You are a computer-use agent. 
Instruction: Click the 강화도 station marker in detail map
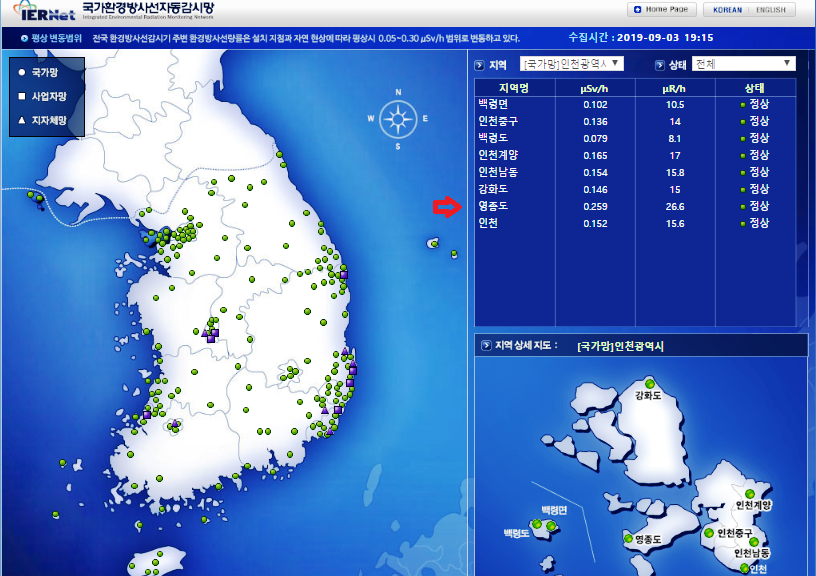tap(649, 384)
